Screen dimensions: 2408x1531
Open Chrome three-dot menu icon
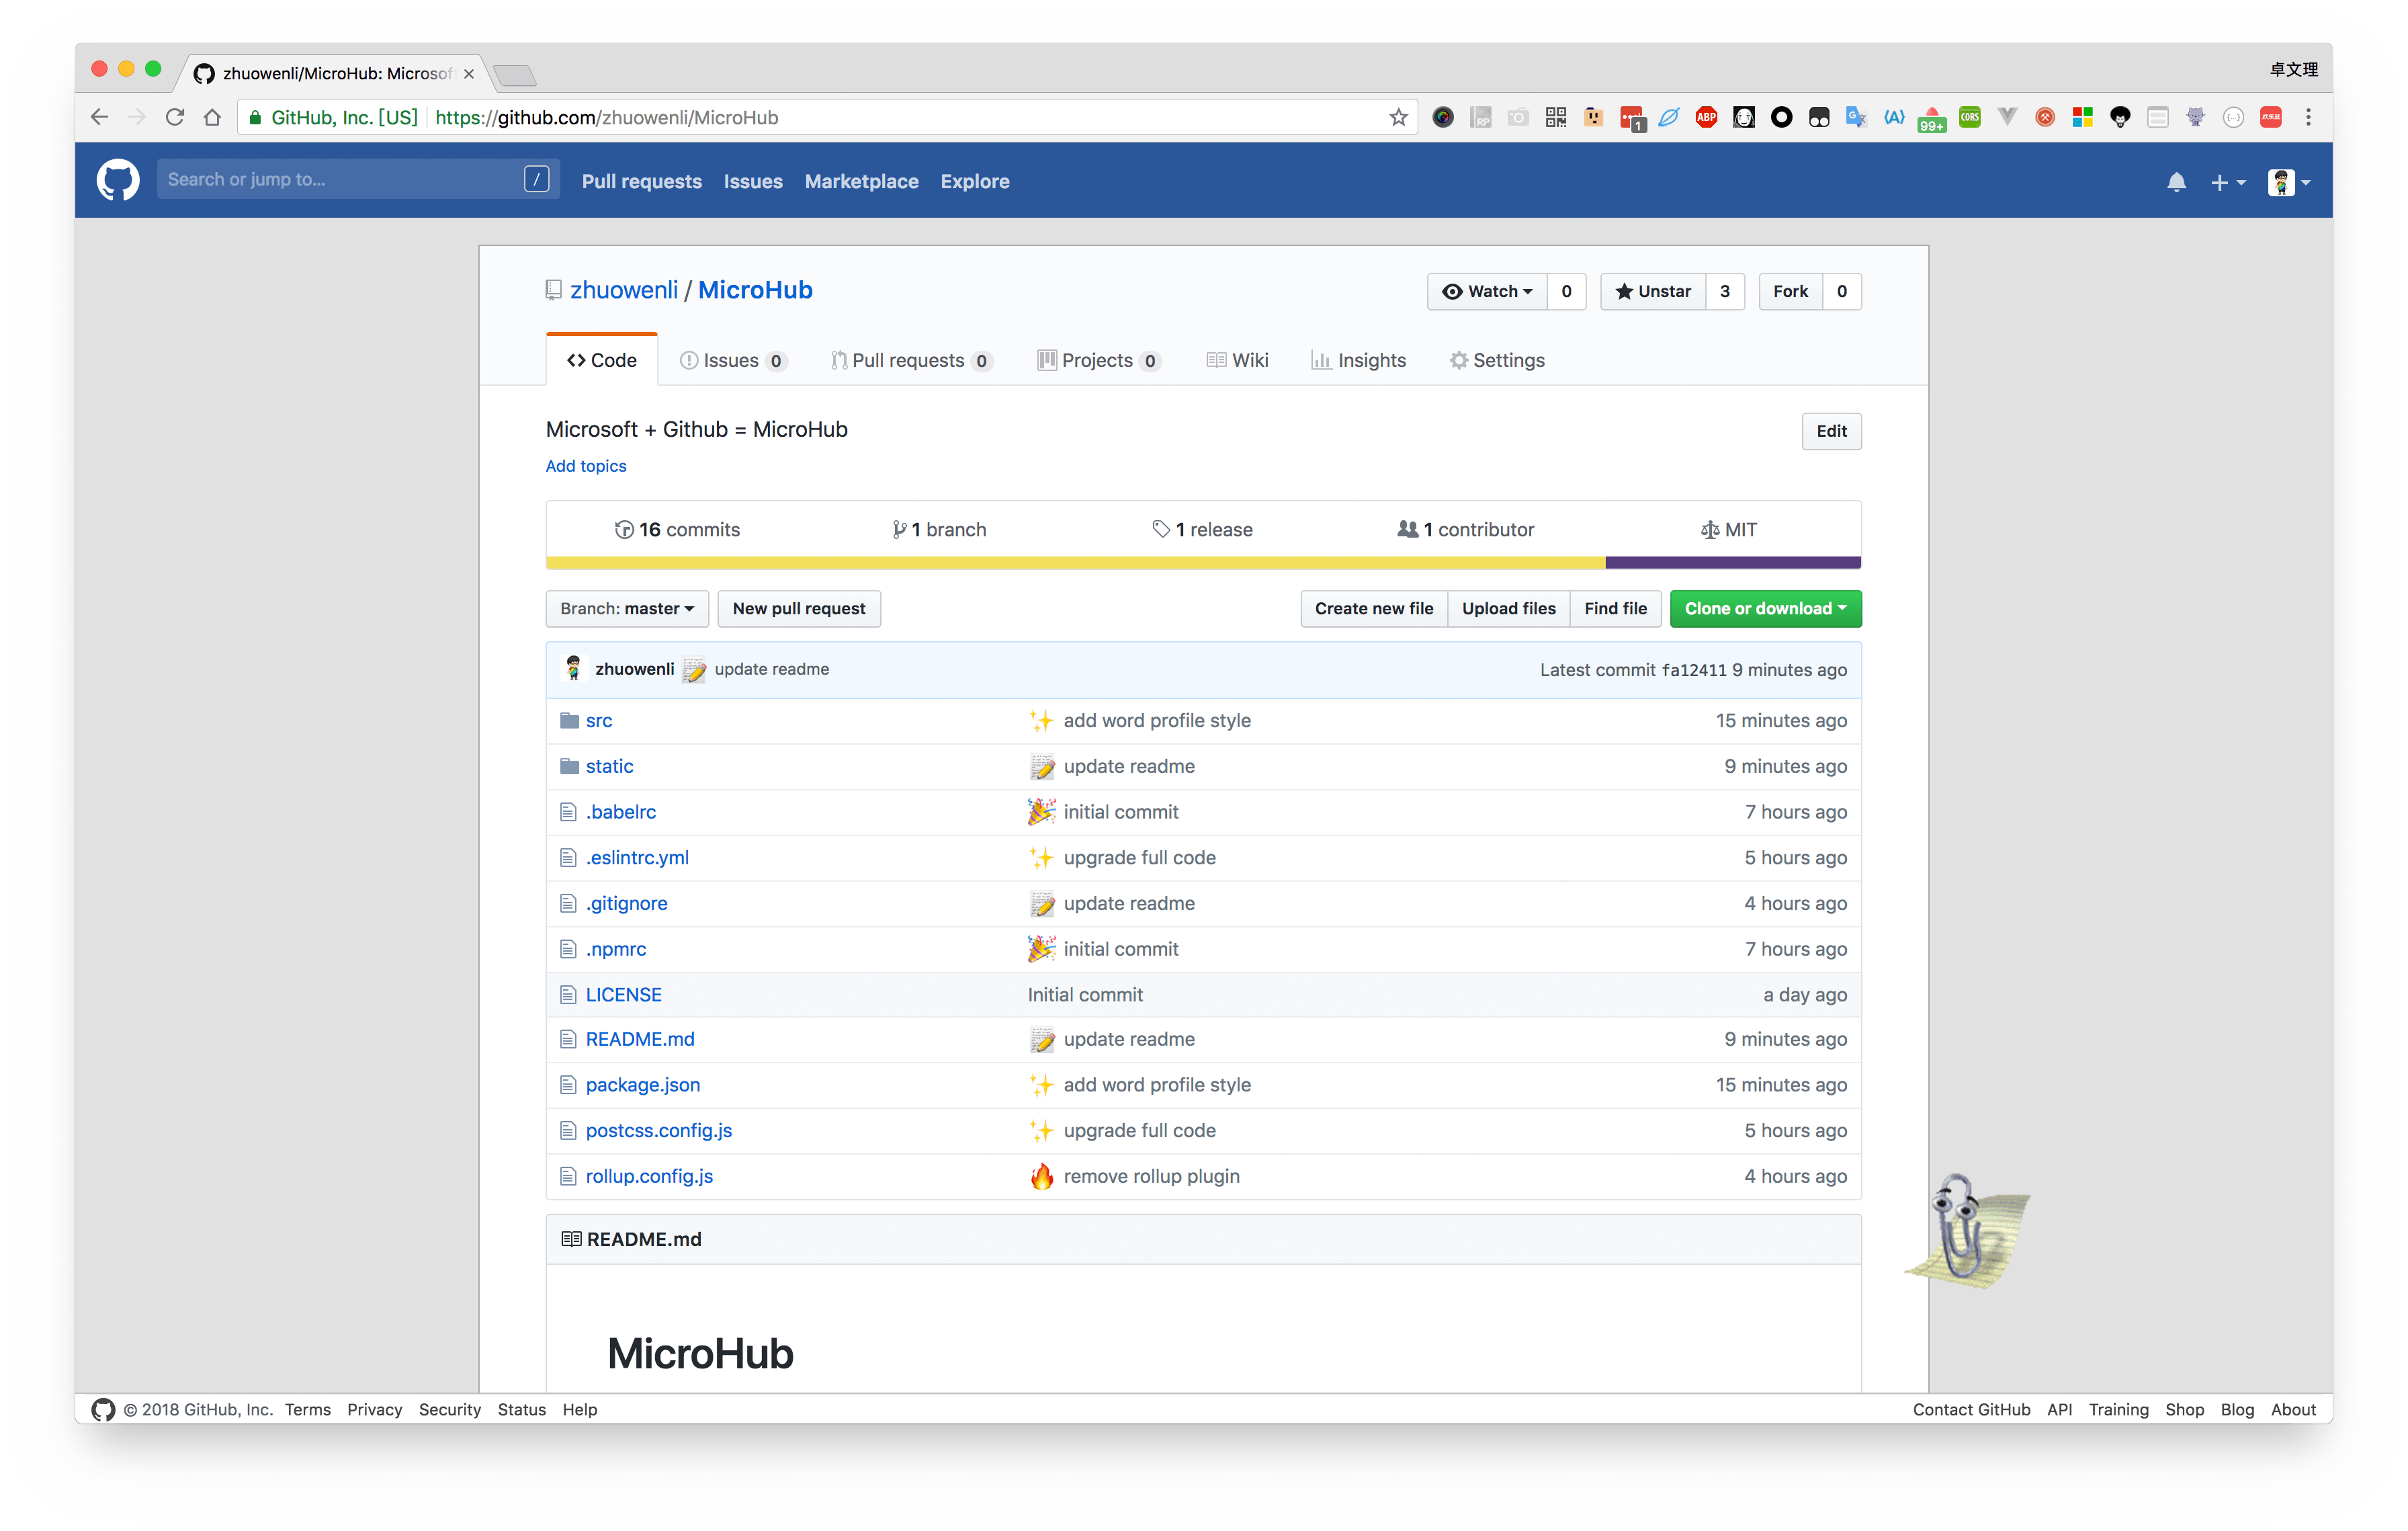2308,118
